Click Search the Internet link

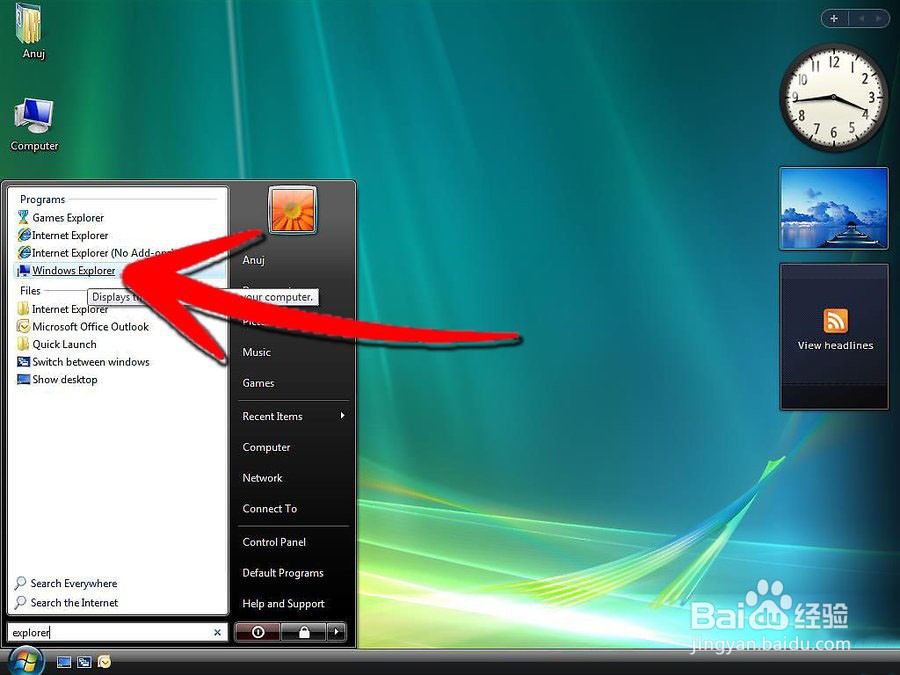click(x=67, y=603)
